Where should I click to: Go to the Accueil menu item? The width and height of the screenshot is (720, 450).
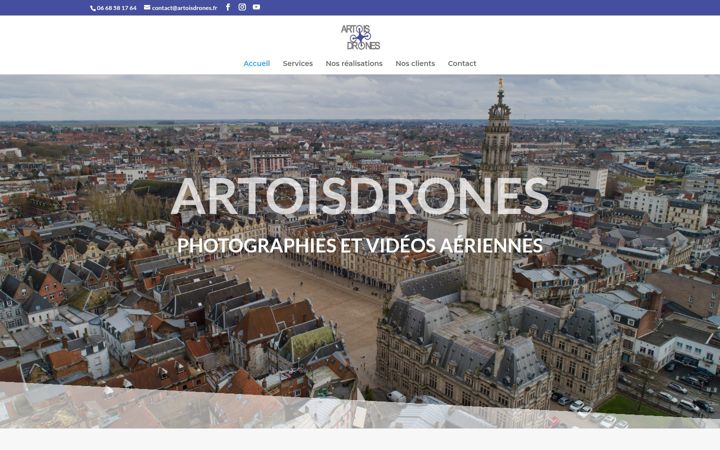point(257,63)
